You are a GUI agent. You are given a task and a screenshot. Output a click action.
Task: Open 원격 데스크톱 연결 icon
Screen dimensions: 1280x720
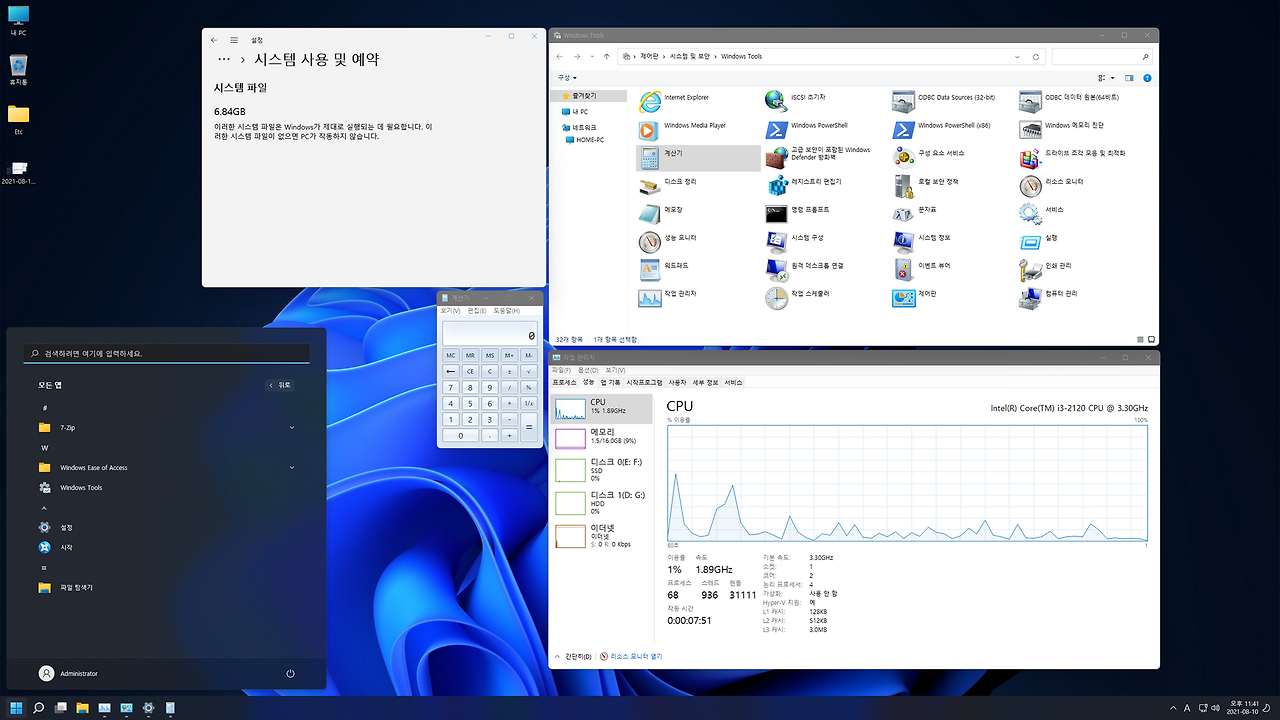[776, 269]
